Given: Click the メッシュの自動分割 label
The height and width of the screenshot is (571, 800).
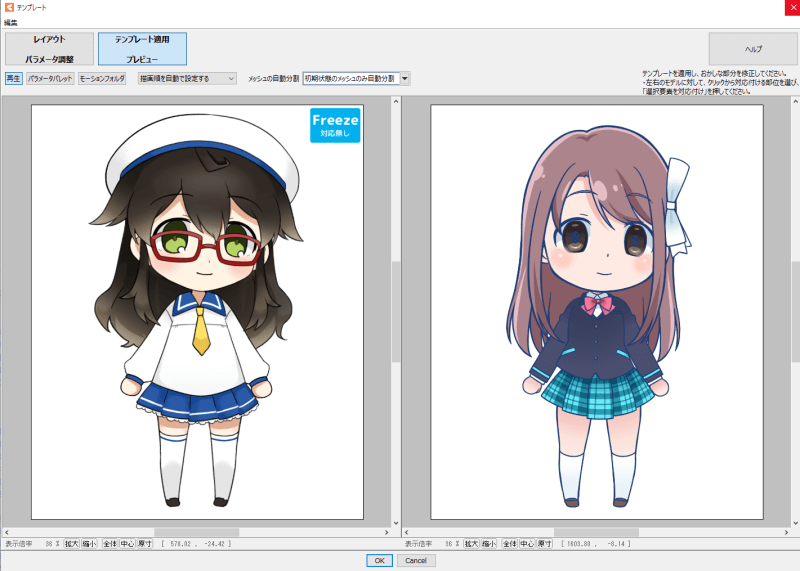Looking at the screenshot, I should 273,79.
